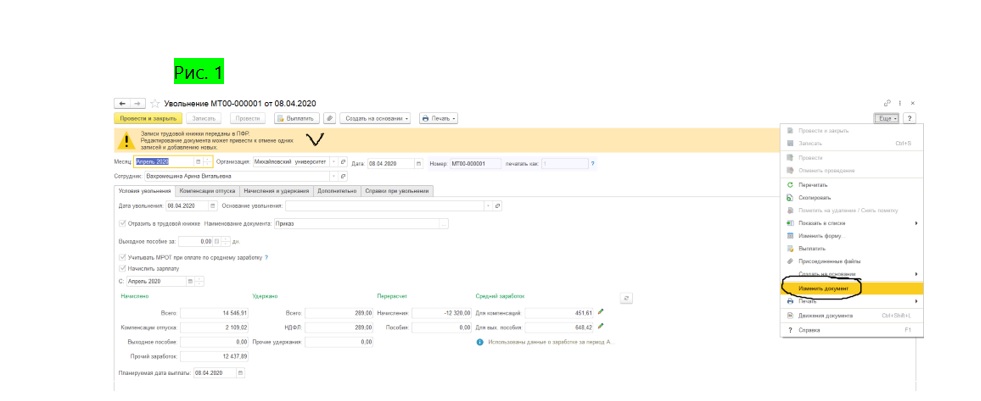Expand the Создать на основании dropdown
The width and height of the screenshot is (981, 401).
point(378,118)
